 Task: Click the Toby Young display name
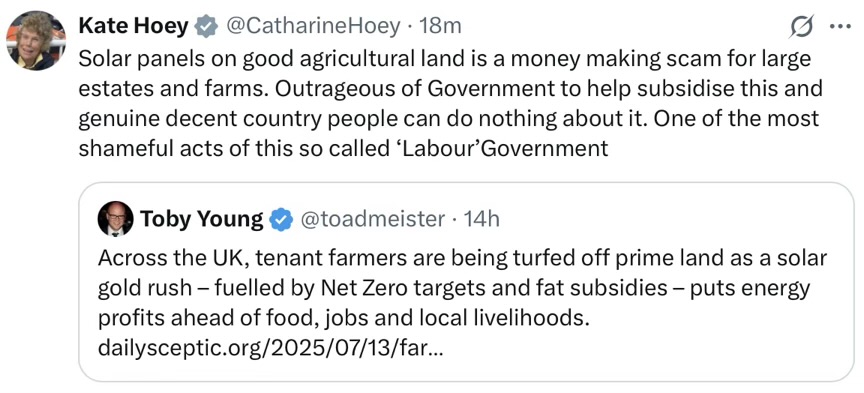(x=201, y=219)
